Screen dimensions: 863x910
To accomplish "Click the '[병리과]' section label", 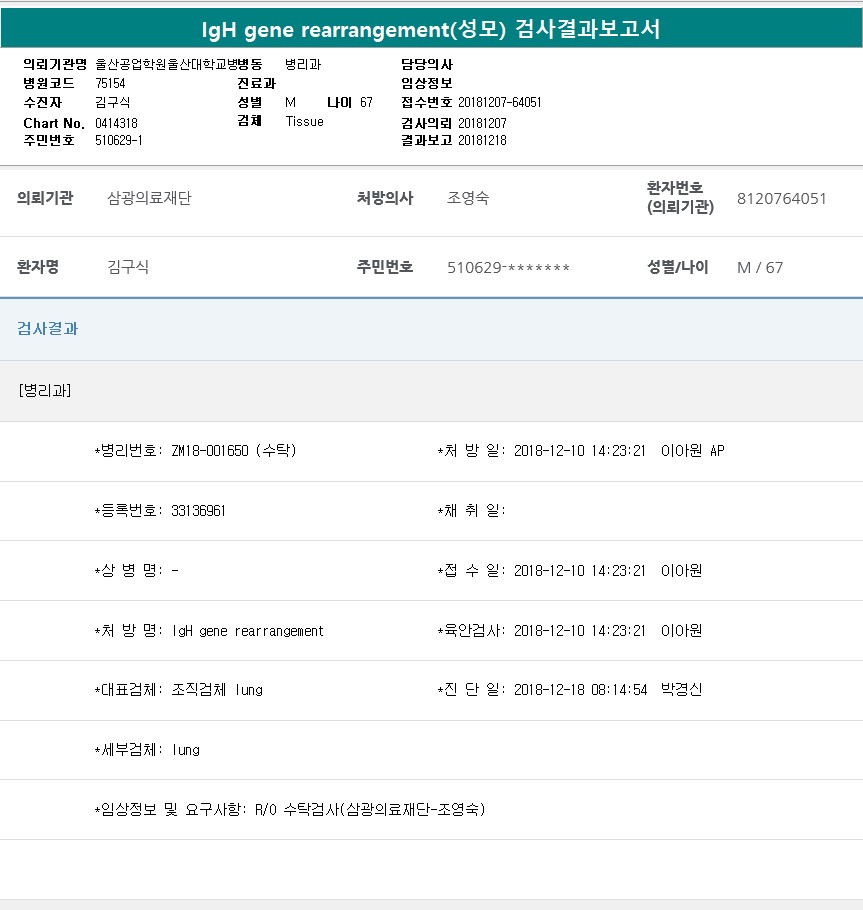I will 45,390.
